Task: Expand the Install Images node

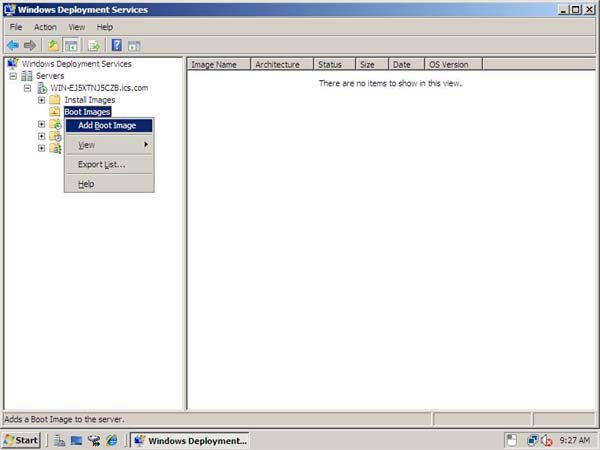Action: [41, 100]
